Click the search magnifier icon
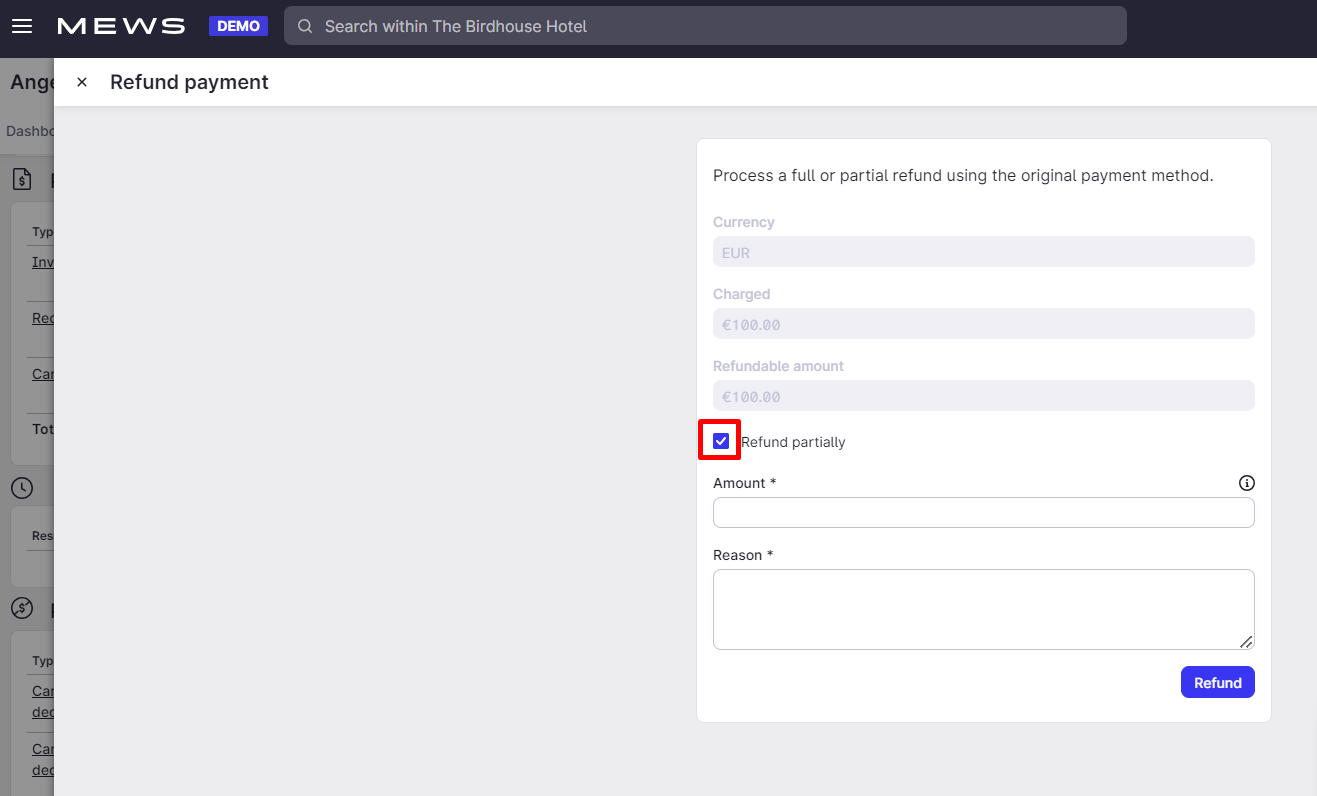The image size is (1317, 796). tap(306, 26)
